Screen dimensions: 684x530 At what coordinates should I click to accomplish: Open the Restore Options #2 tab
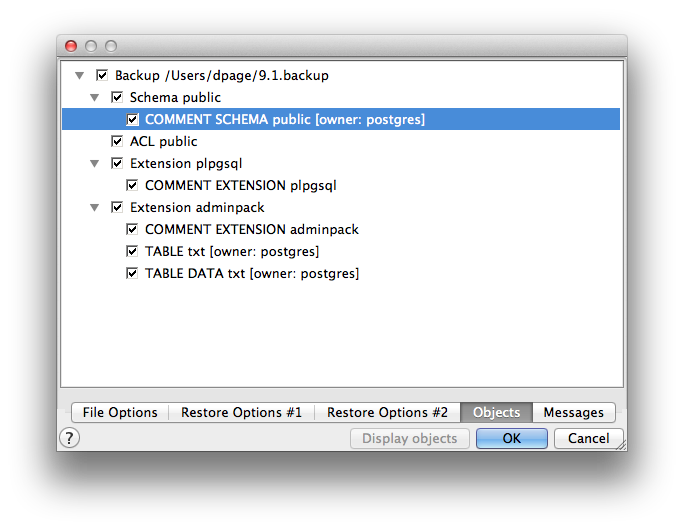coord(387,412)
